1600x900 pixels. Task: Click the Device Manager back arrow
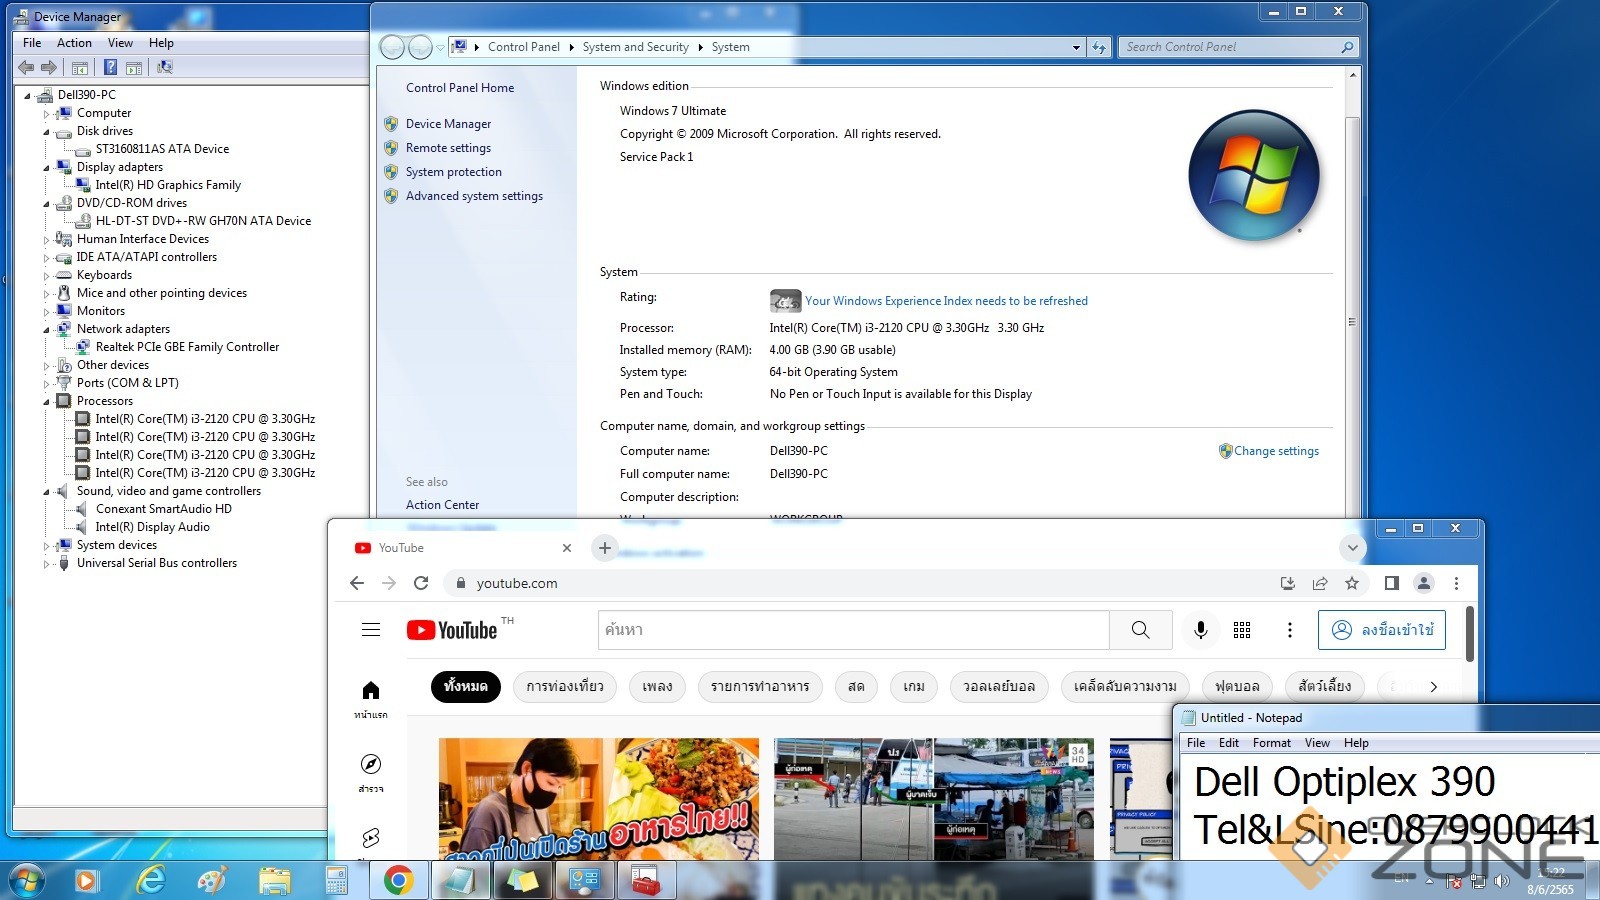(x=26, y=67)
